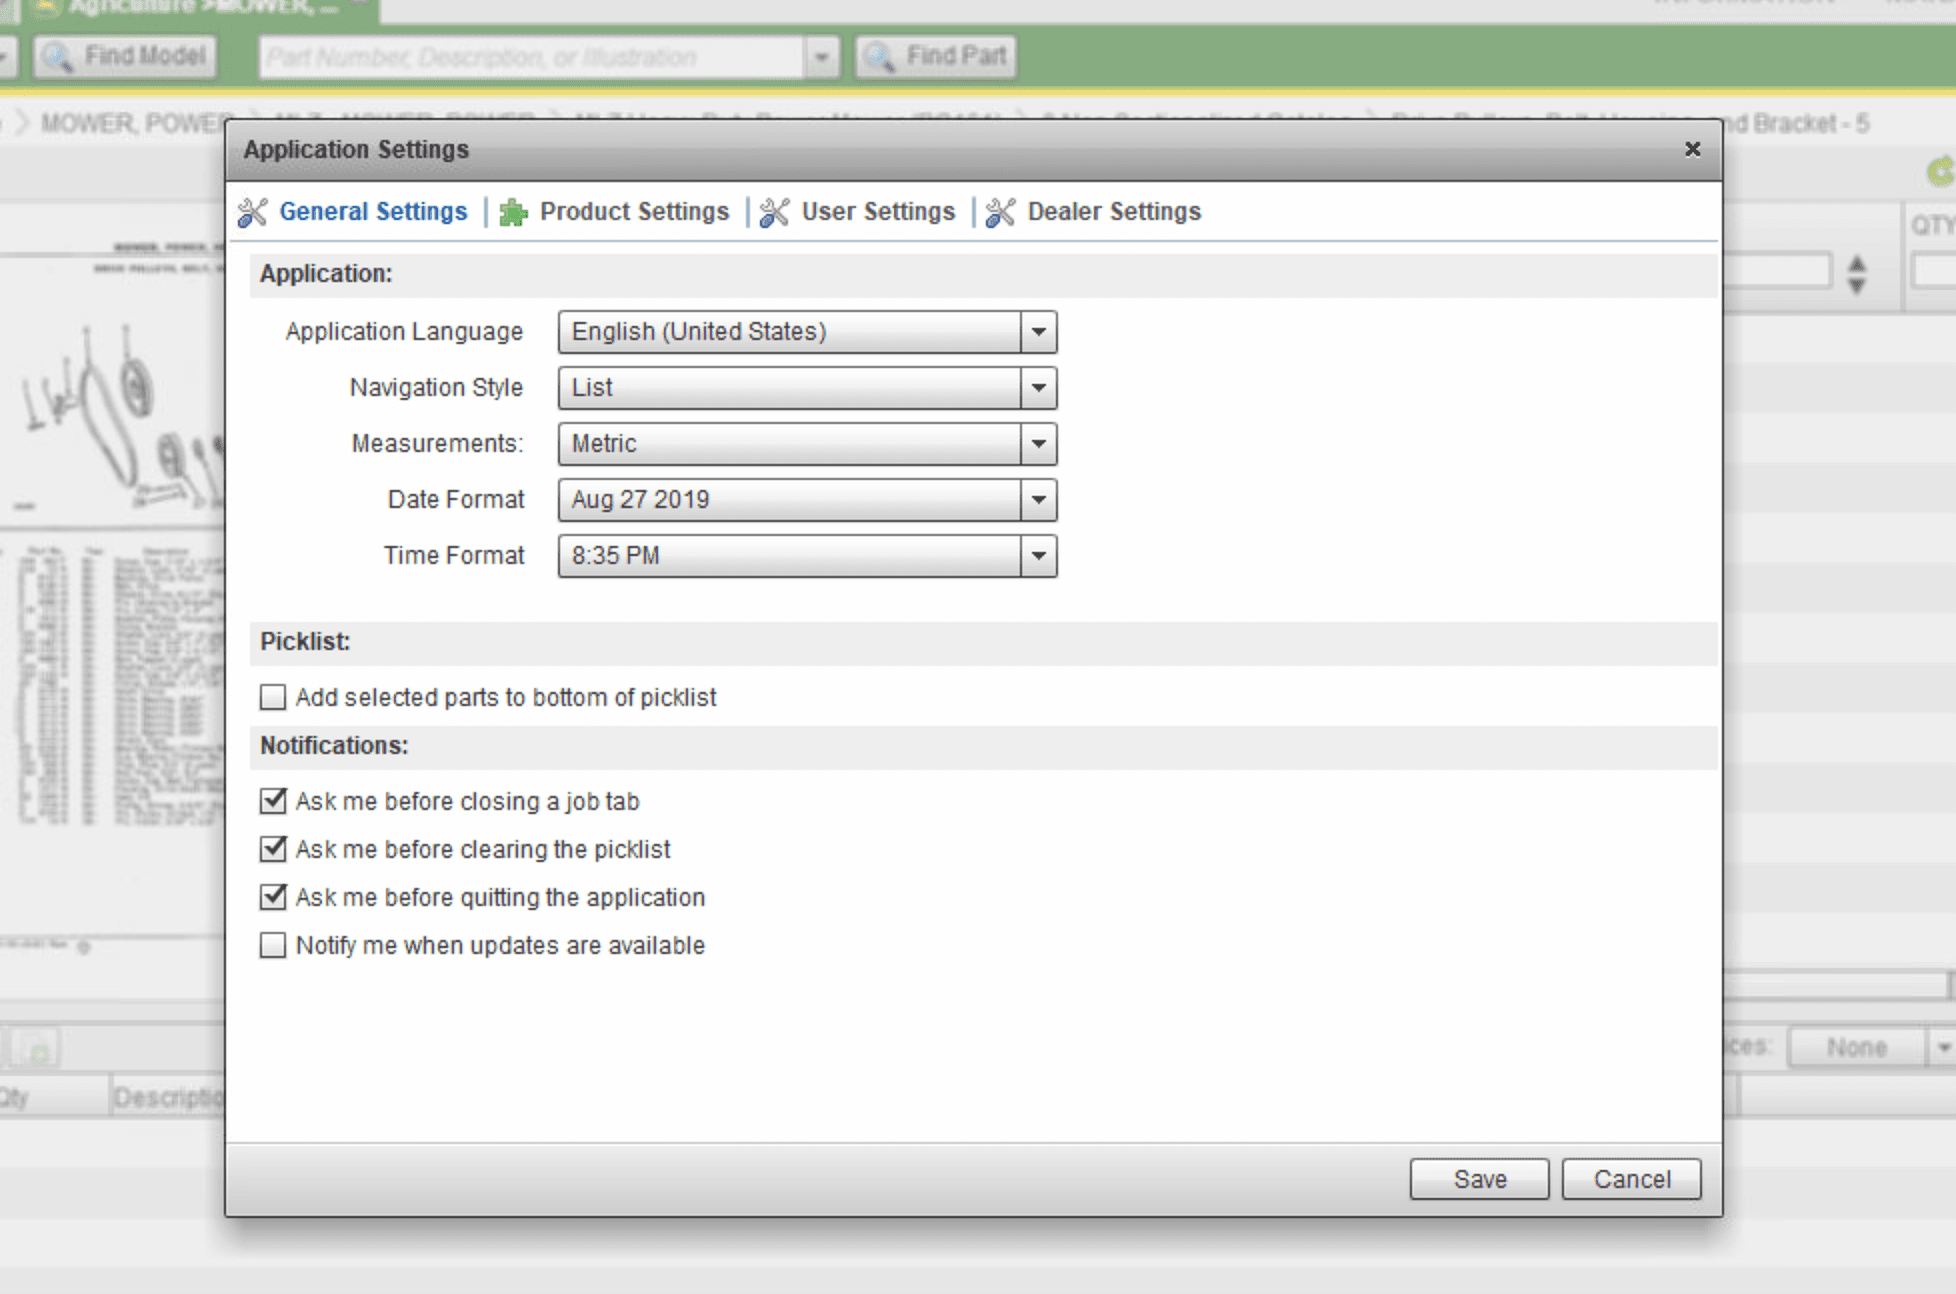Open the Dealer Settings tab
This screenshot has height=1294, width=1956.
(1114, 212)
